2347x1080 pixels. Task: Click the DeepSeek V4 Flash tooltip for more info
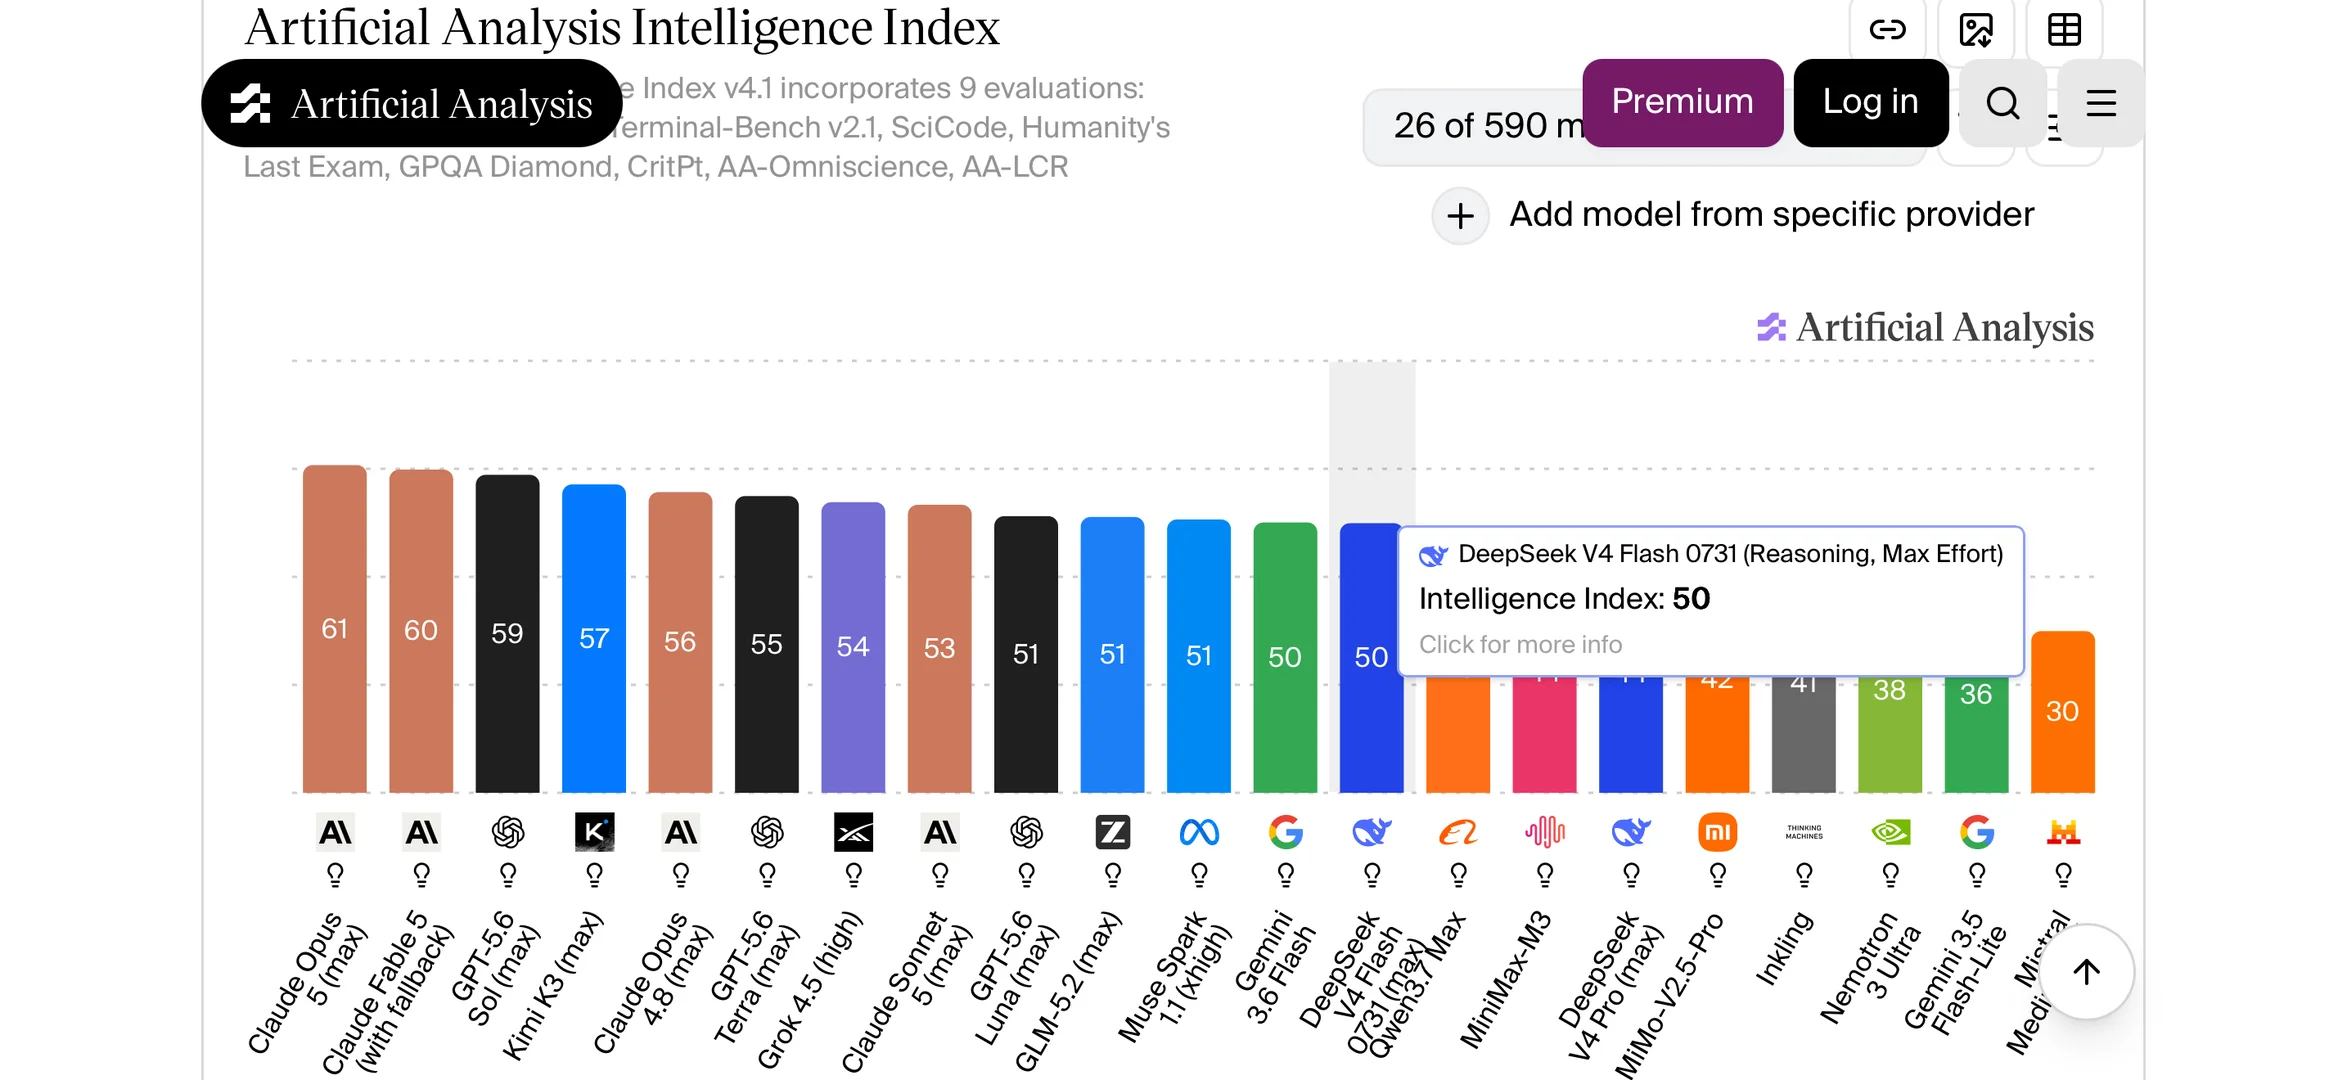coord(1711,601)
